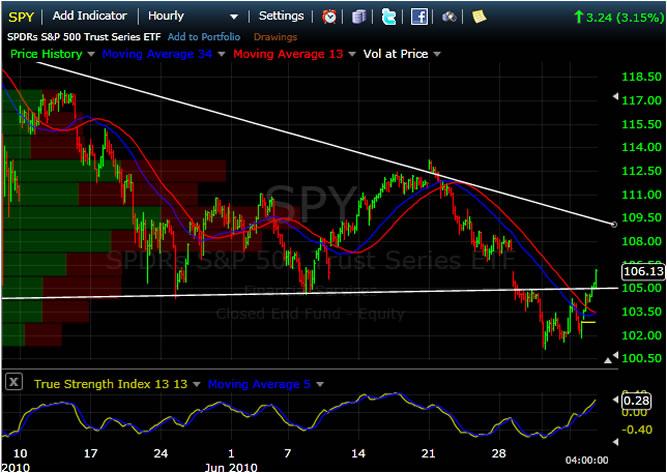
Task: Click the 109.50 price axis label
Action: (641, 218)
